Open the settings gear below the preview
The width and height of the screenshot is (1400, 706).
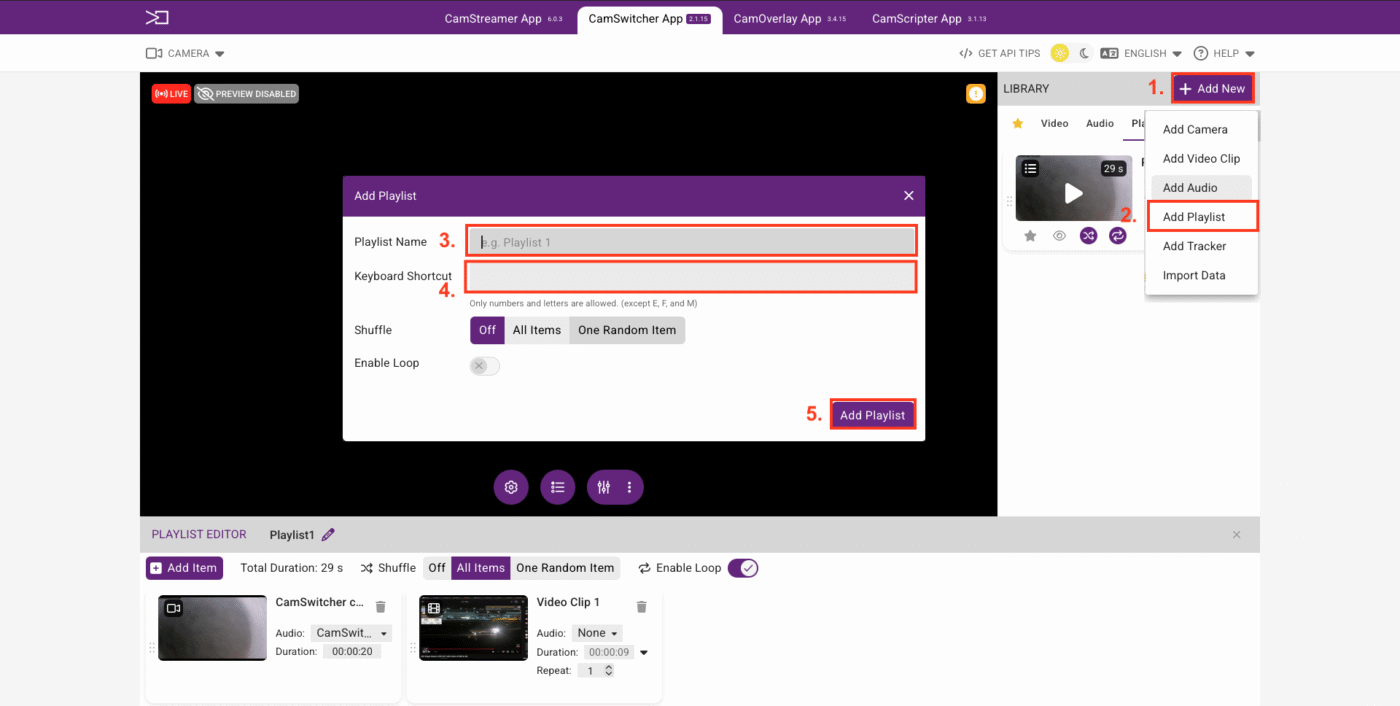[511, 487]
